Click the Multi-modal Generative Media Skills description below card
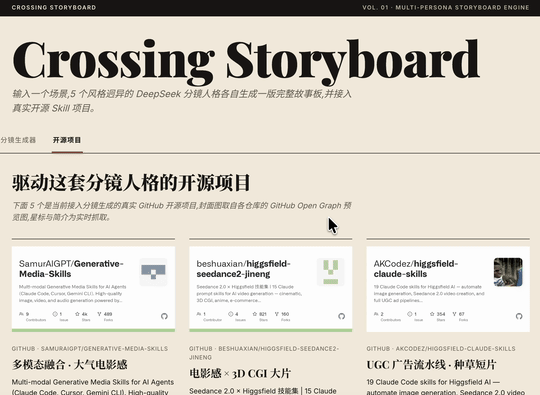 [x=93, y=387]
